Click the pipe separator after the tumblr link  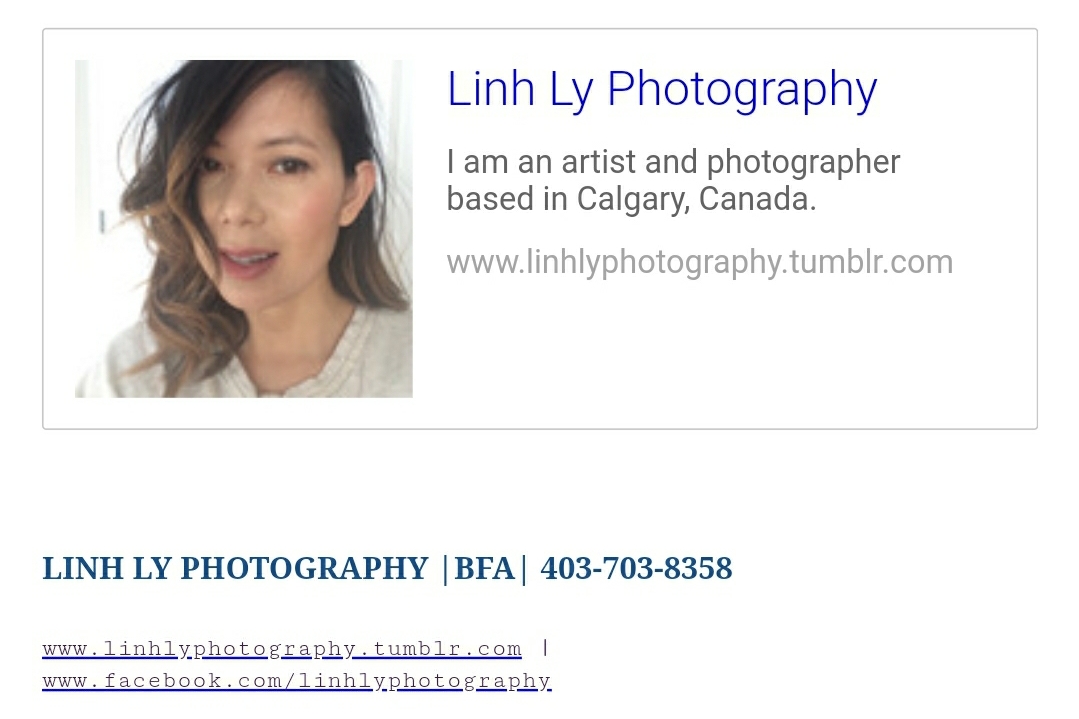tap(545, 648)
